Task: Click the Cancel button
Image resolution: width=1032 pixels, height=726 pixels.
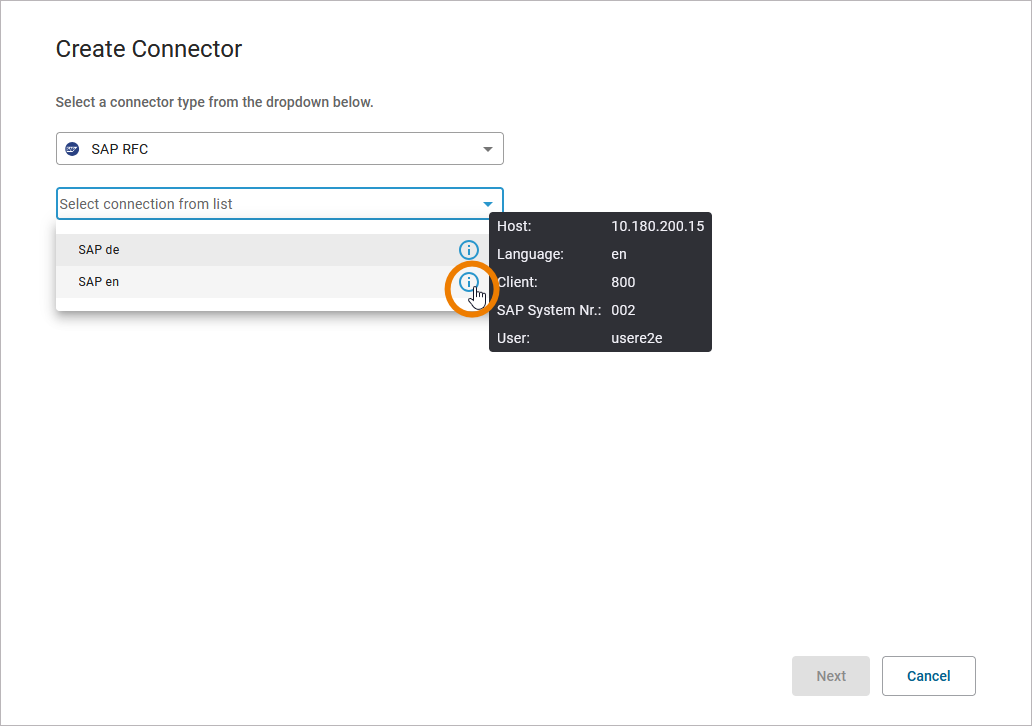Action: (x=928, y=676)
